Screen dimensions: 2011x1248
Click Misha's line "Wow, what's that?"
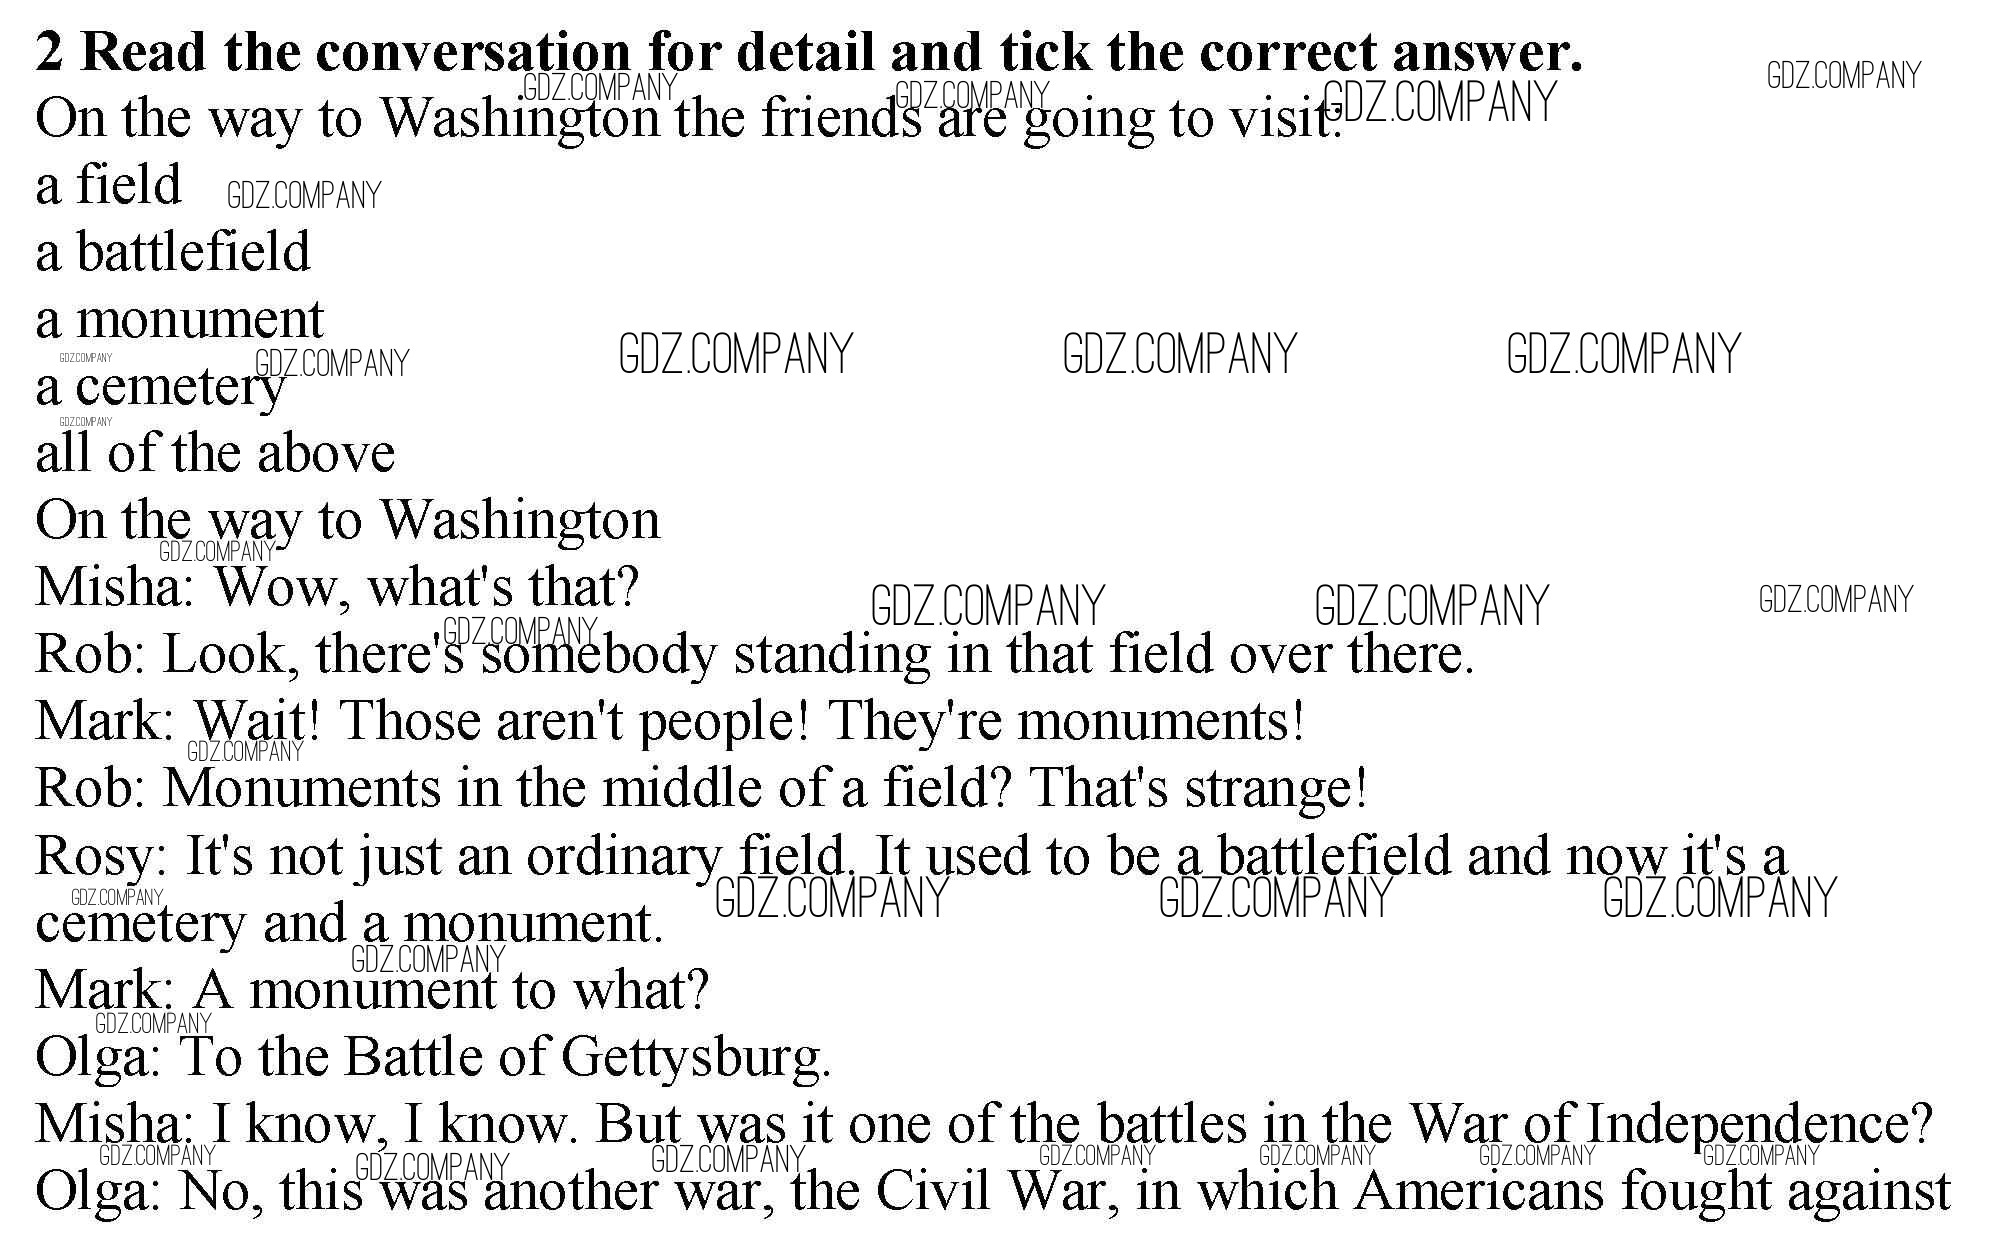[337, 587]
